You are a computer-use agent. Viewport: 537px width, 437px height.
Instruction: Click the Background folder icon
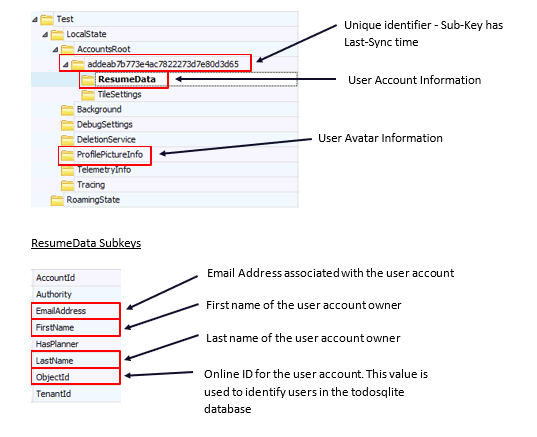[x=67, y=110]
